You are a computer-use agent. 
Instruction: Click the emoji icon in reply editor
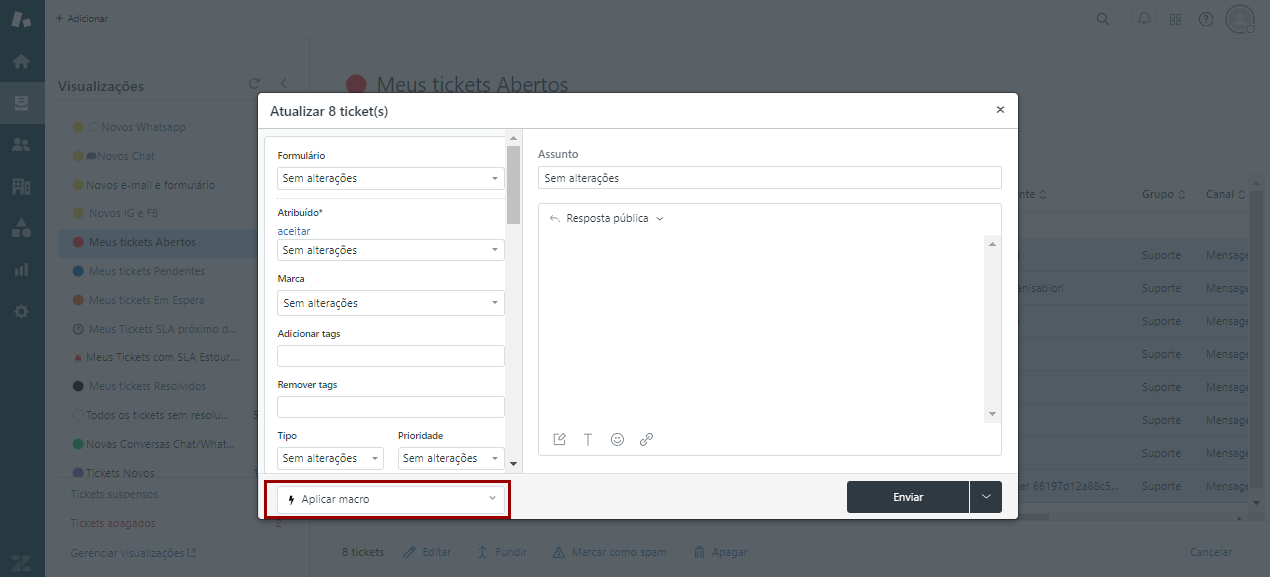pyautogui.click(x=617, y=439)
